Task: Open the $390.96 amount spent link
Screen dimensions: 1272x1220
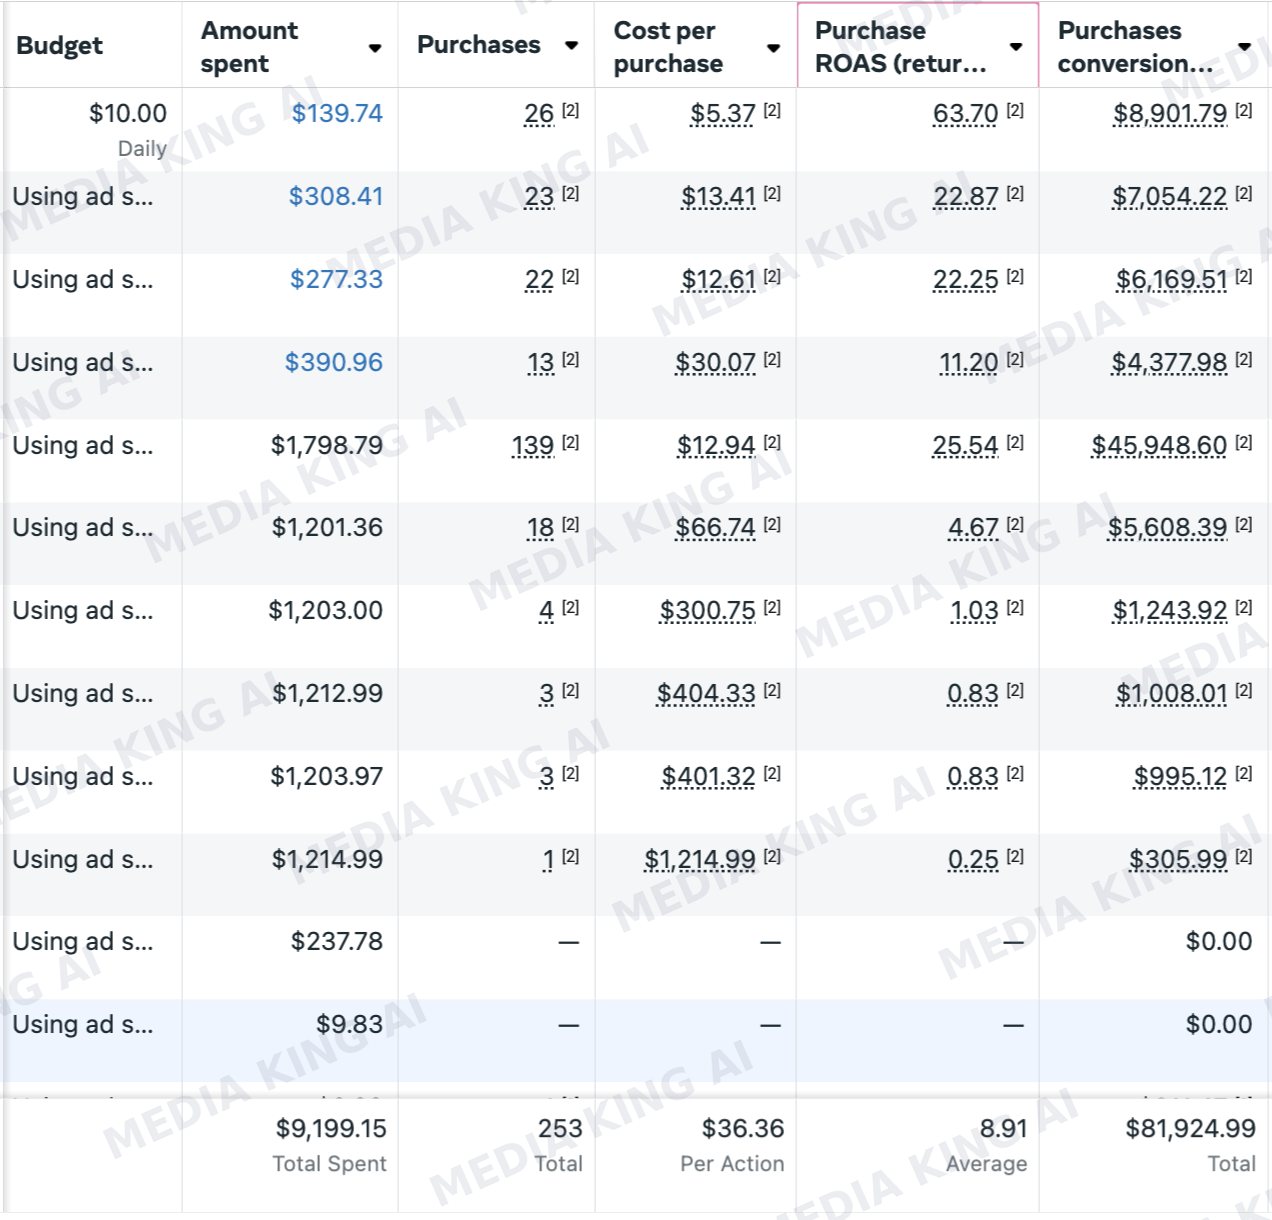Action: coord(334,362)
